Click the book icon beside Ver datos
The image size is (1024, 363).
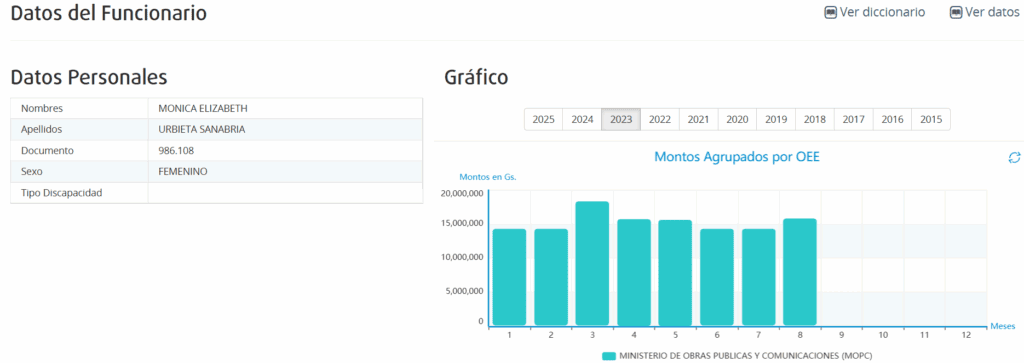click(956, 12)
